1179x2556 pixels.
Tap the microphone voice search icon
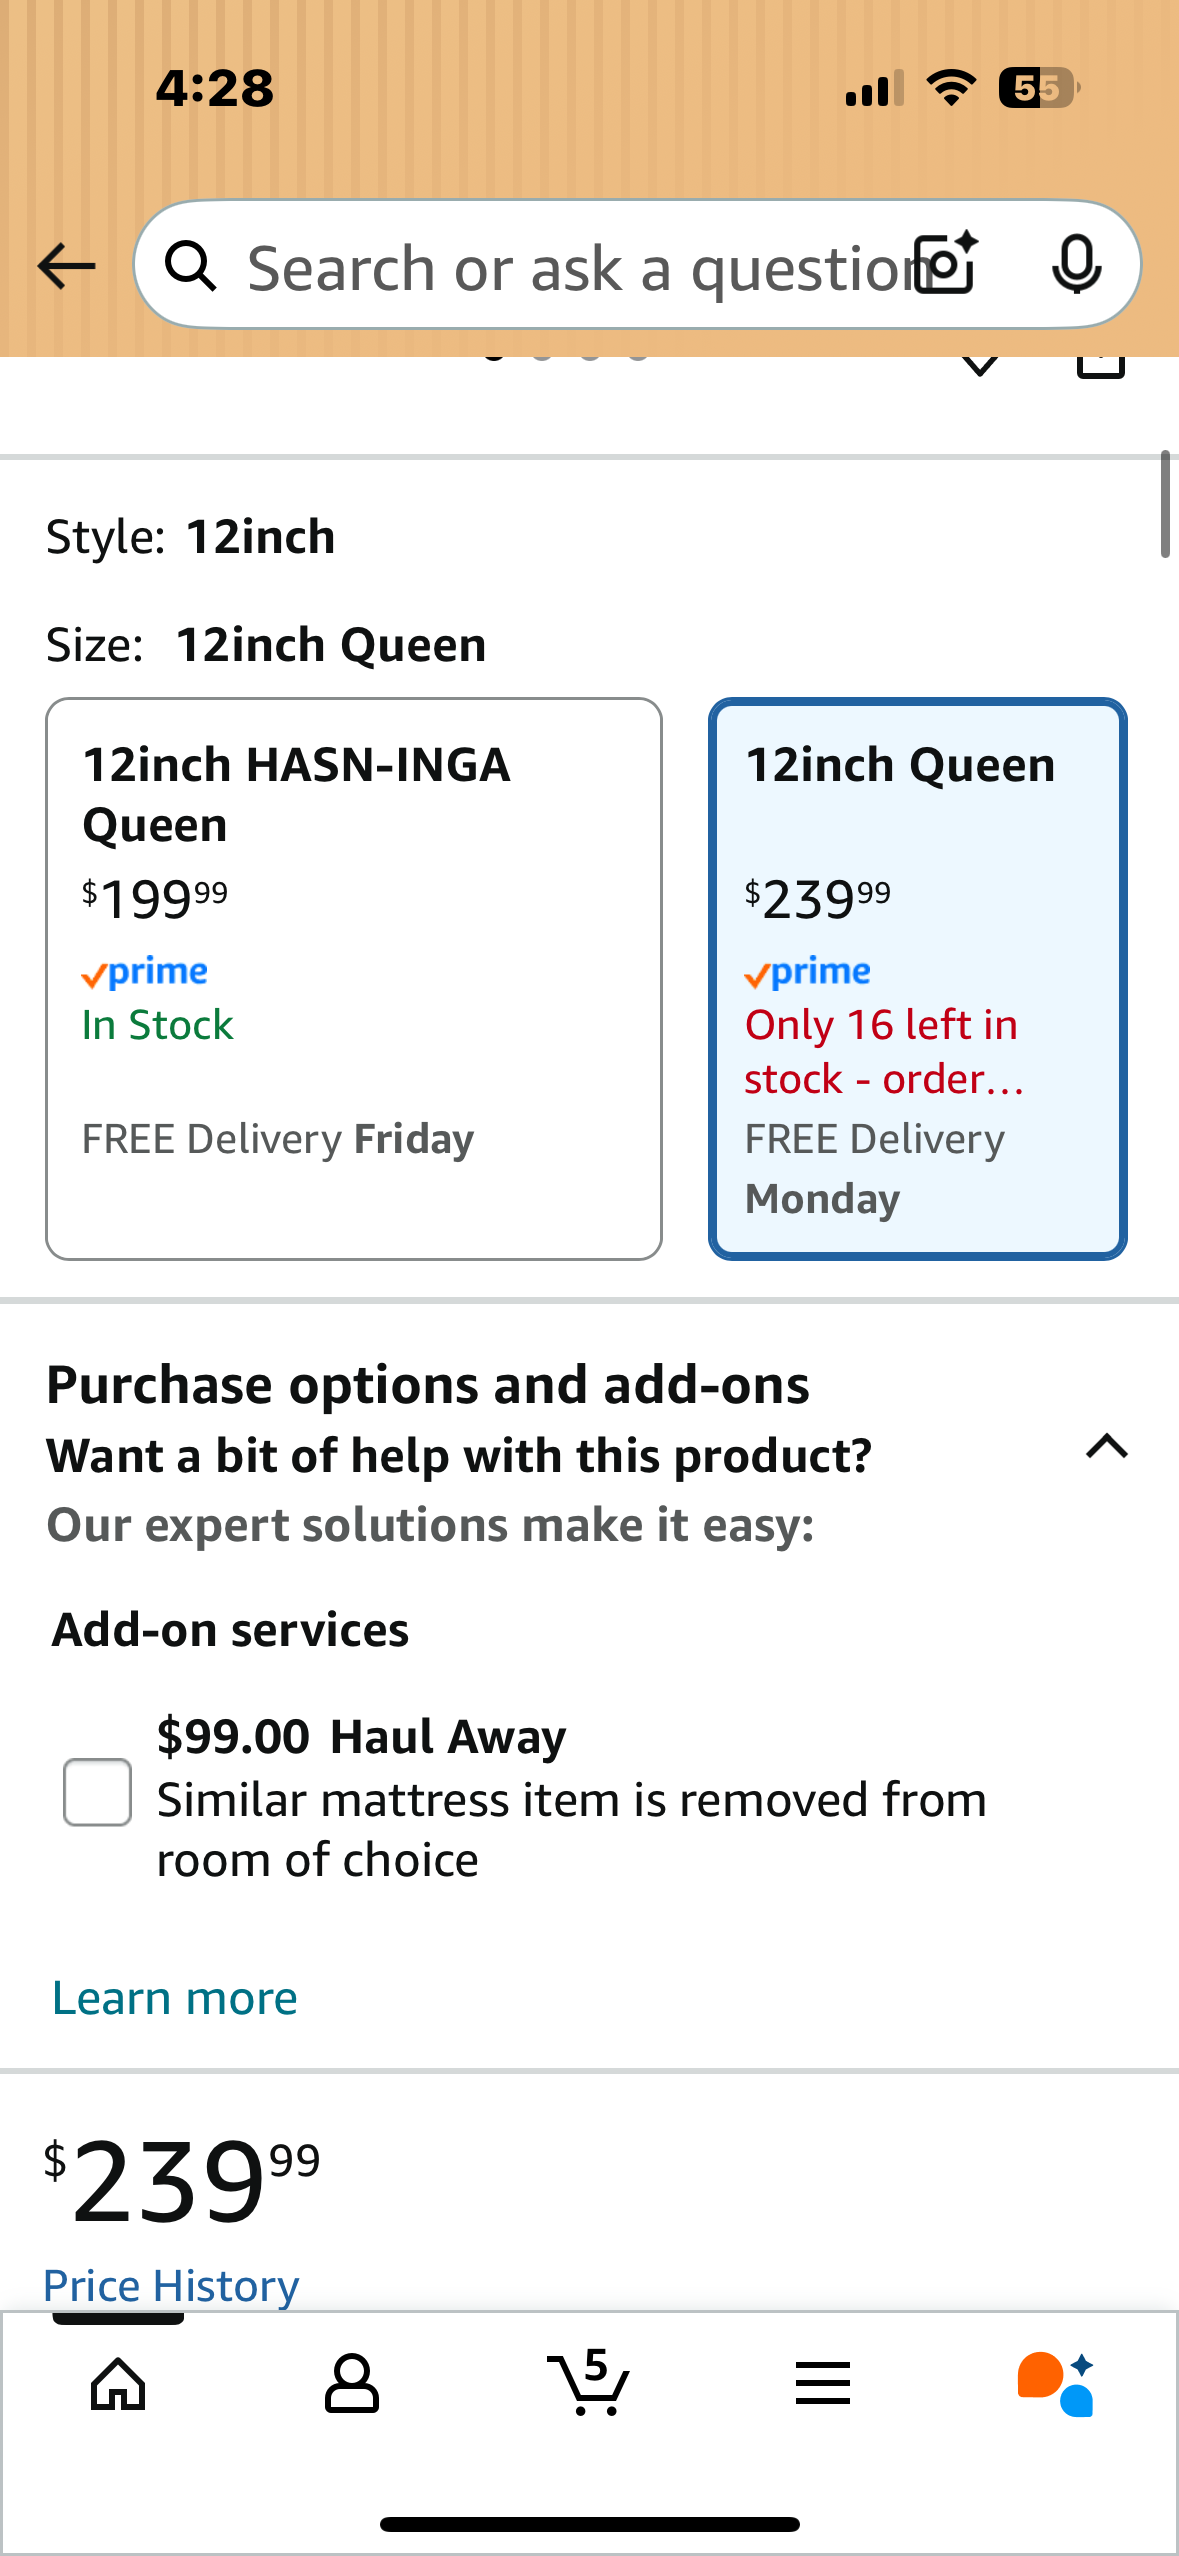[x=1076, y=265]
